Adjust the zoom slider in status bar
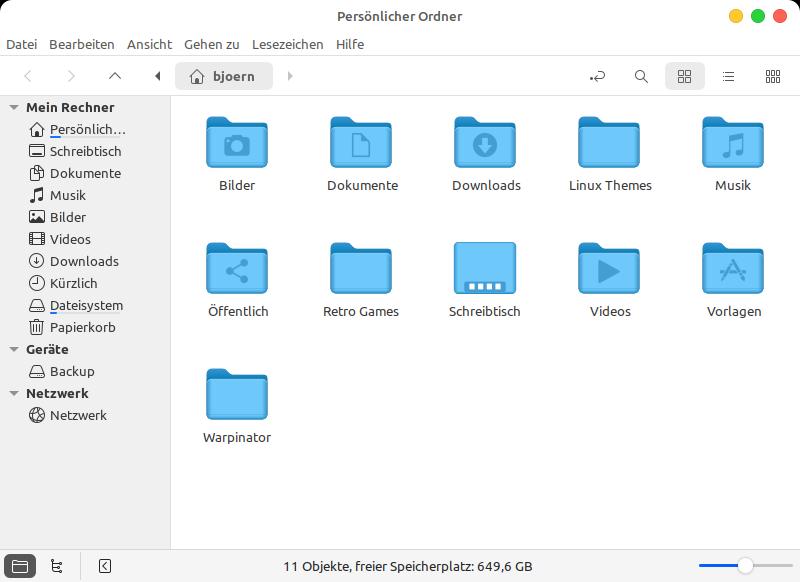Viewport: 800px width, 582px height. coord(745,566)
